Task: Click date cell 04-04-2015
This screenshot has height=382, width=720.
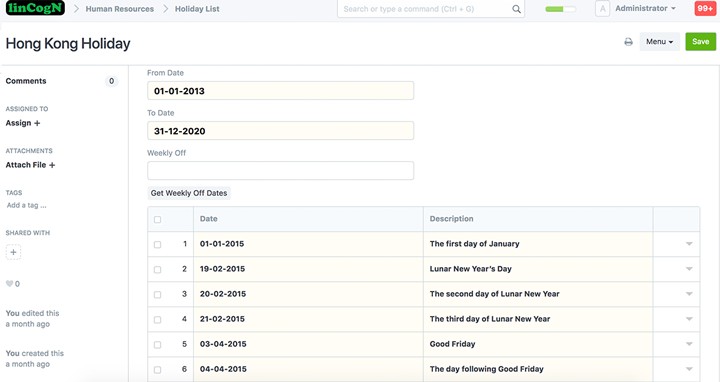Action: 308,369
